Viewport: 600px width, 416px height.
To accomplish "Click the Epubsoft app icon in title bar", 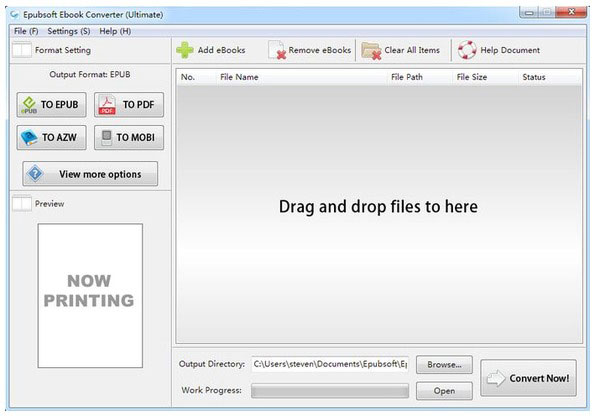I will 15,15.
